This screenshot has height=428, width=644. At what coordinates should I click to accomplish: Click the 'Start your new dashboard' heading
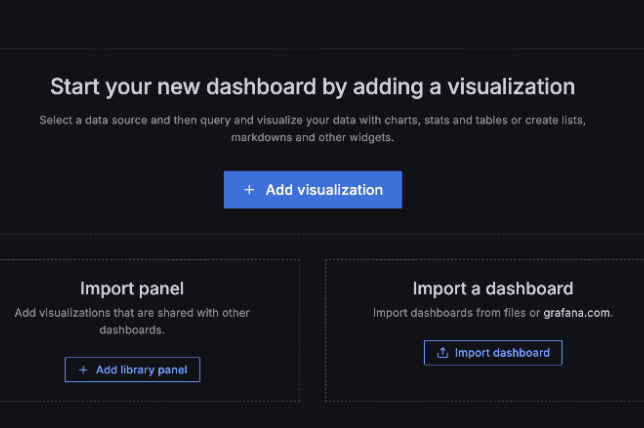(x=312, y=86)
